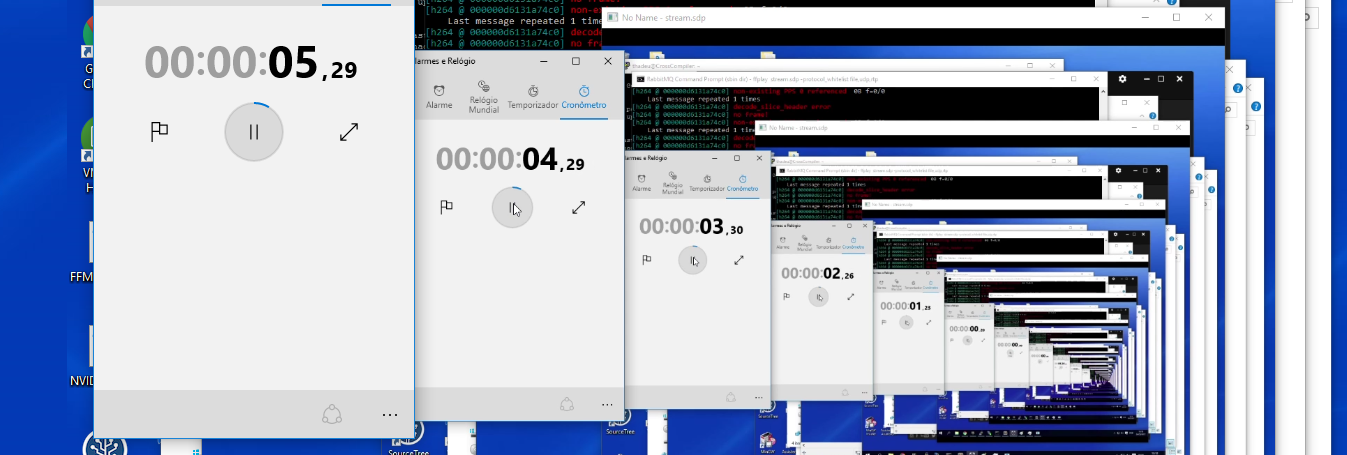
Task: Open the ellipsis menu below the 03,30 stopwatch
Action: tap(758, 398)
